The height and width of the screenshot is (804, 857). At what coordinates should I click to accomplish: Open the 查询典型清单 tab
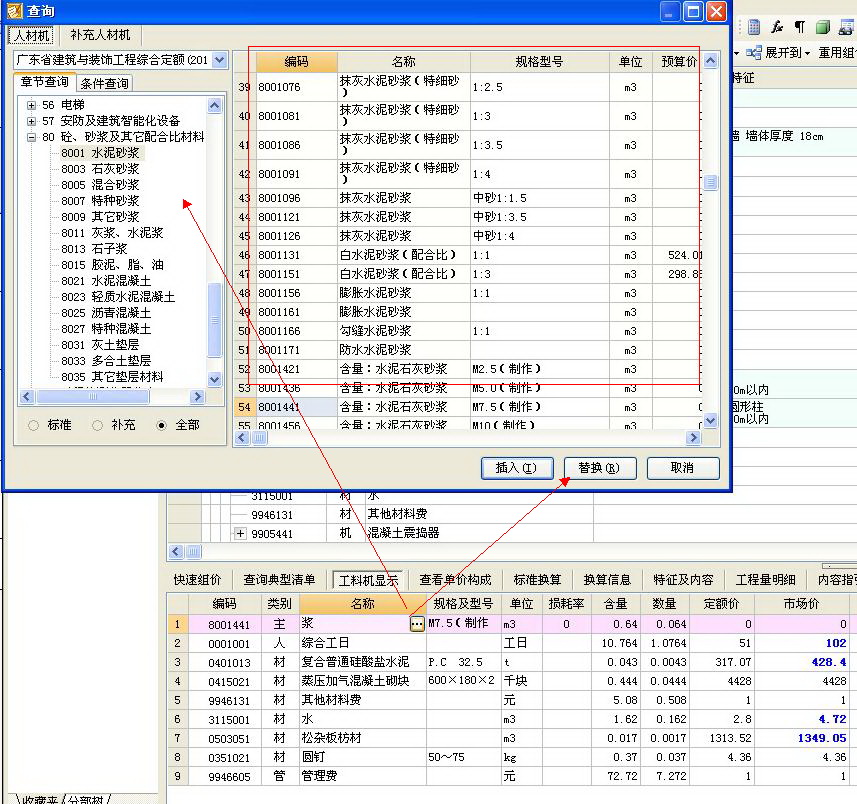(x=279, y=580)
